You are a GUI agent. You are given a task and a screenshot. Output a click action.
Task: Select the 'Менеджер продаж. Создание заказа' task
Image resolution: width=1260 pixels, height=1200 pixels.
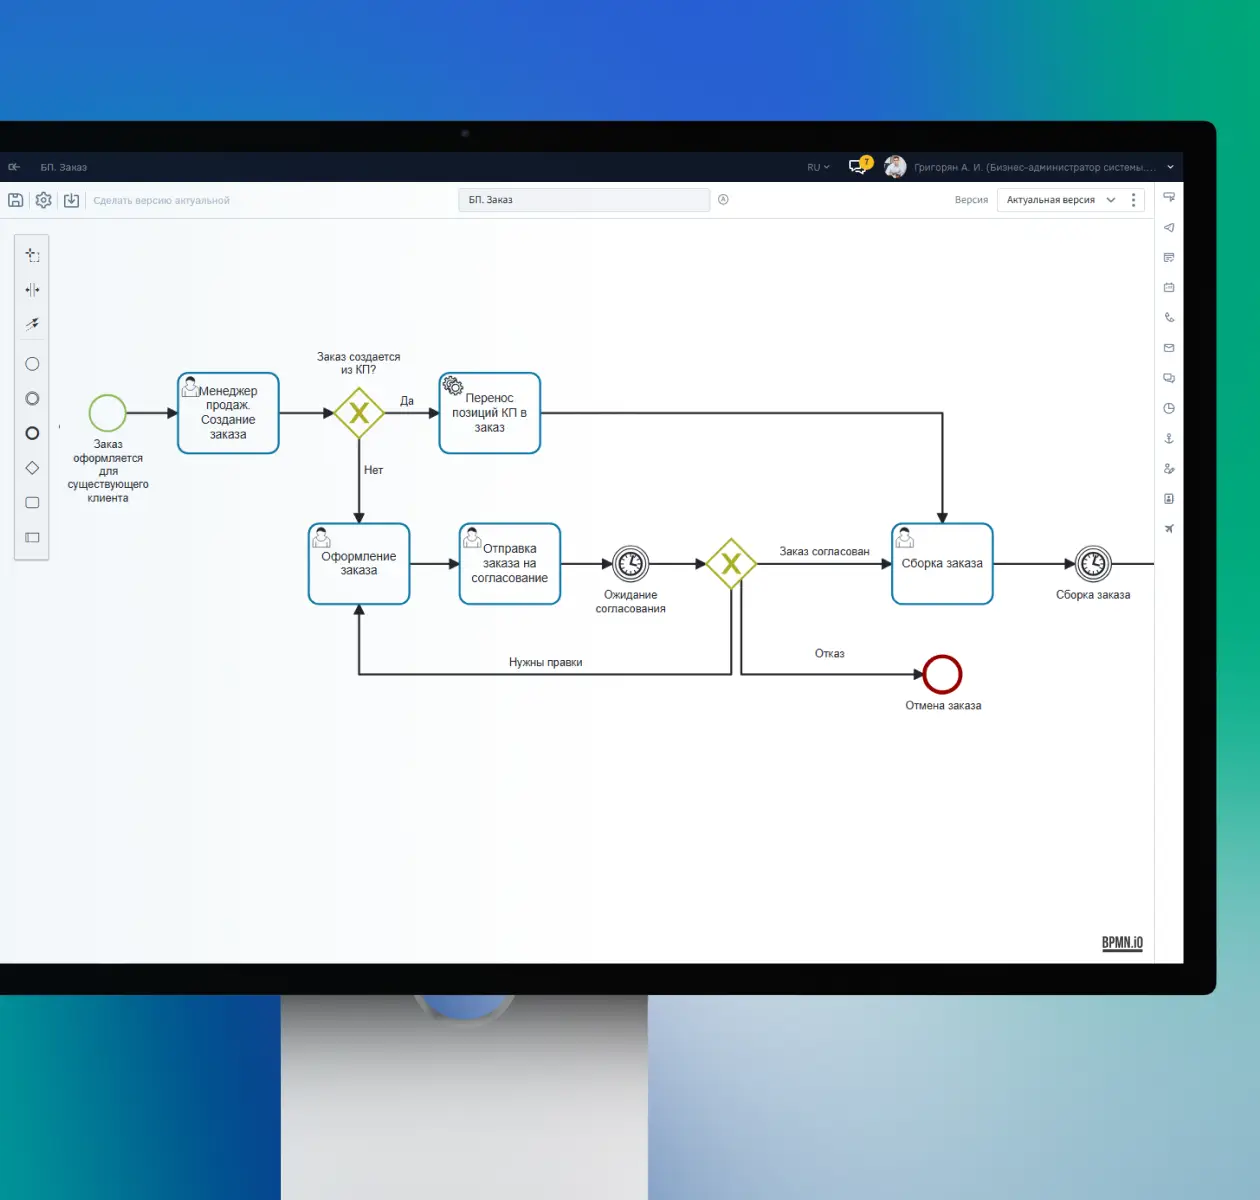pyautogui.click(x=228, y=413)
